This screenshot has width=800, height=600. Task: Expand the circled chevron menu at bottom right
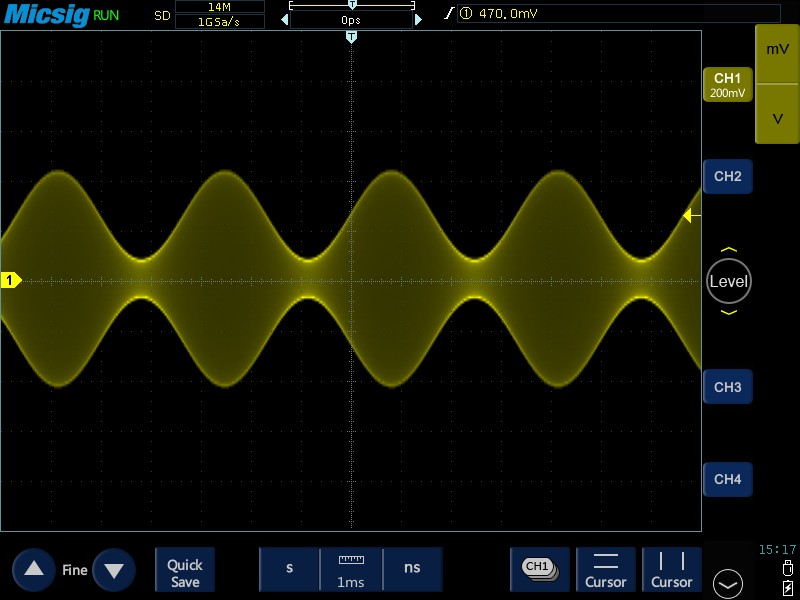[728, 583]
